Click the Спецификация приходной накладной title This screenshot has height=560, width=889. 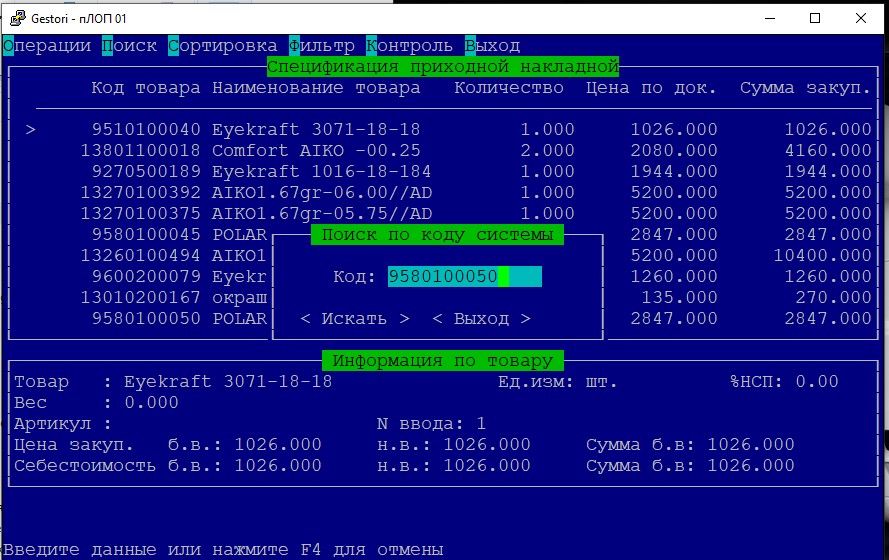(x=443, y=66)
